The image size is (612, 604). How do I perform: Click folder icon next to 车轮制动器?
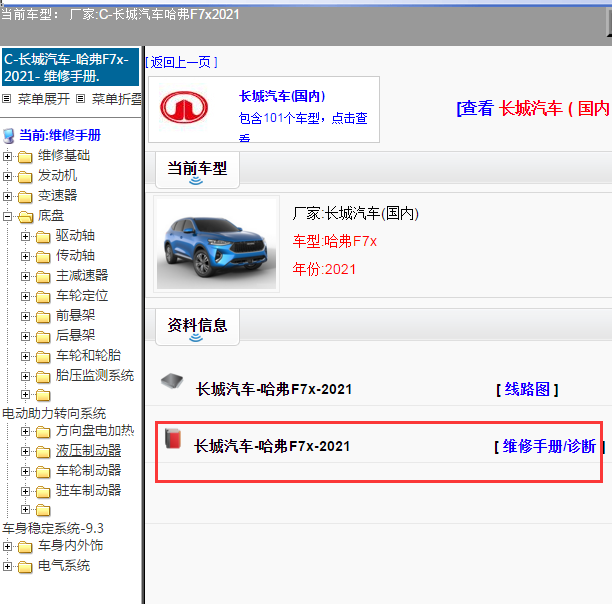(x=43, y=471)
